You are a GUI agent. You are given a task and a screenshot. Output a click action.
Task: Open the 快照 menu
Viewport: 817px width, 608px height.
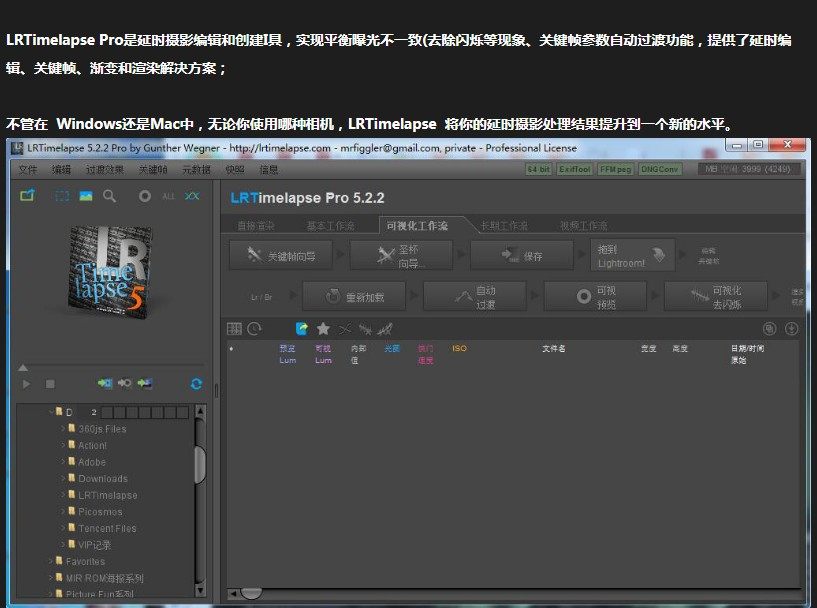click(234, 169)
